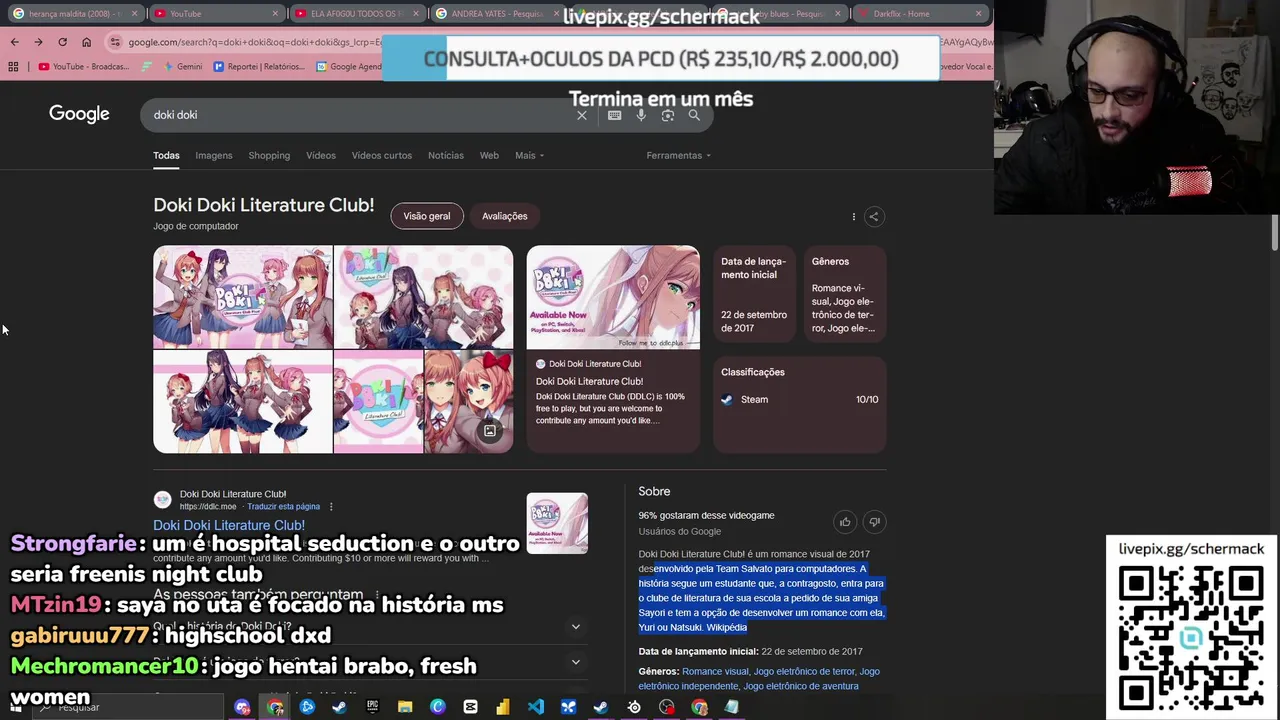The width and height of the screenshot is (1280, 720).
Task: Open knowledge panel three-dot options
Action: click(x=853, y=216)
